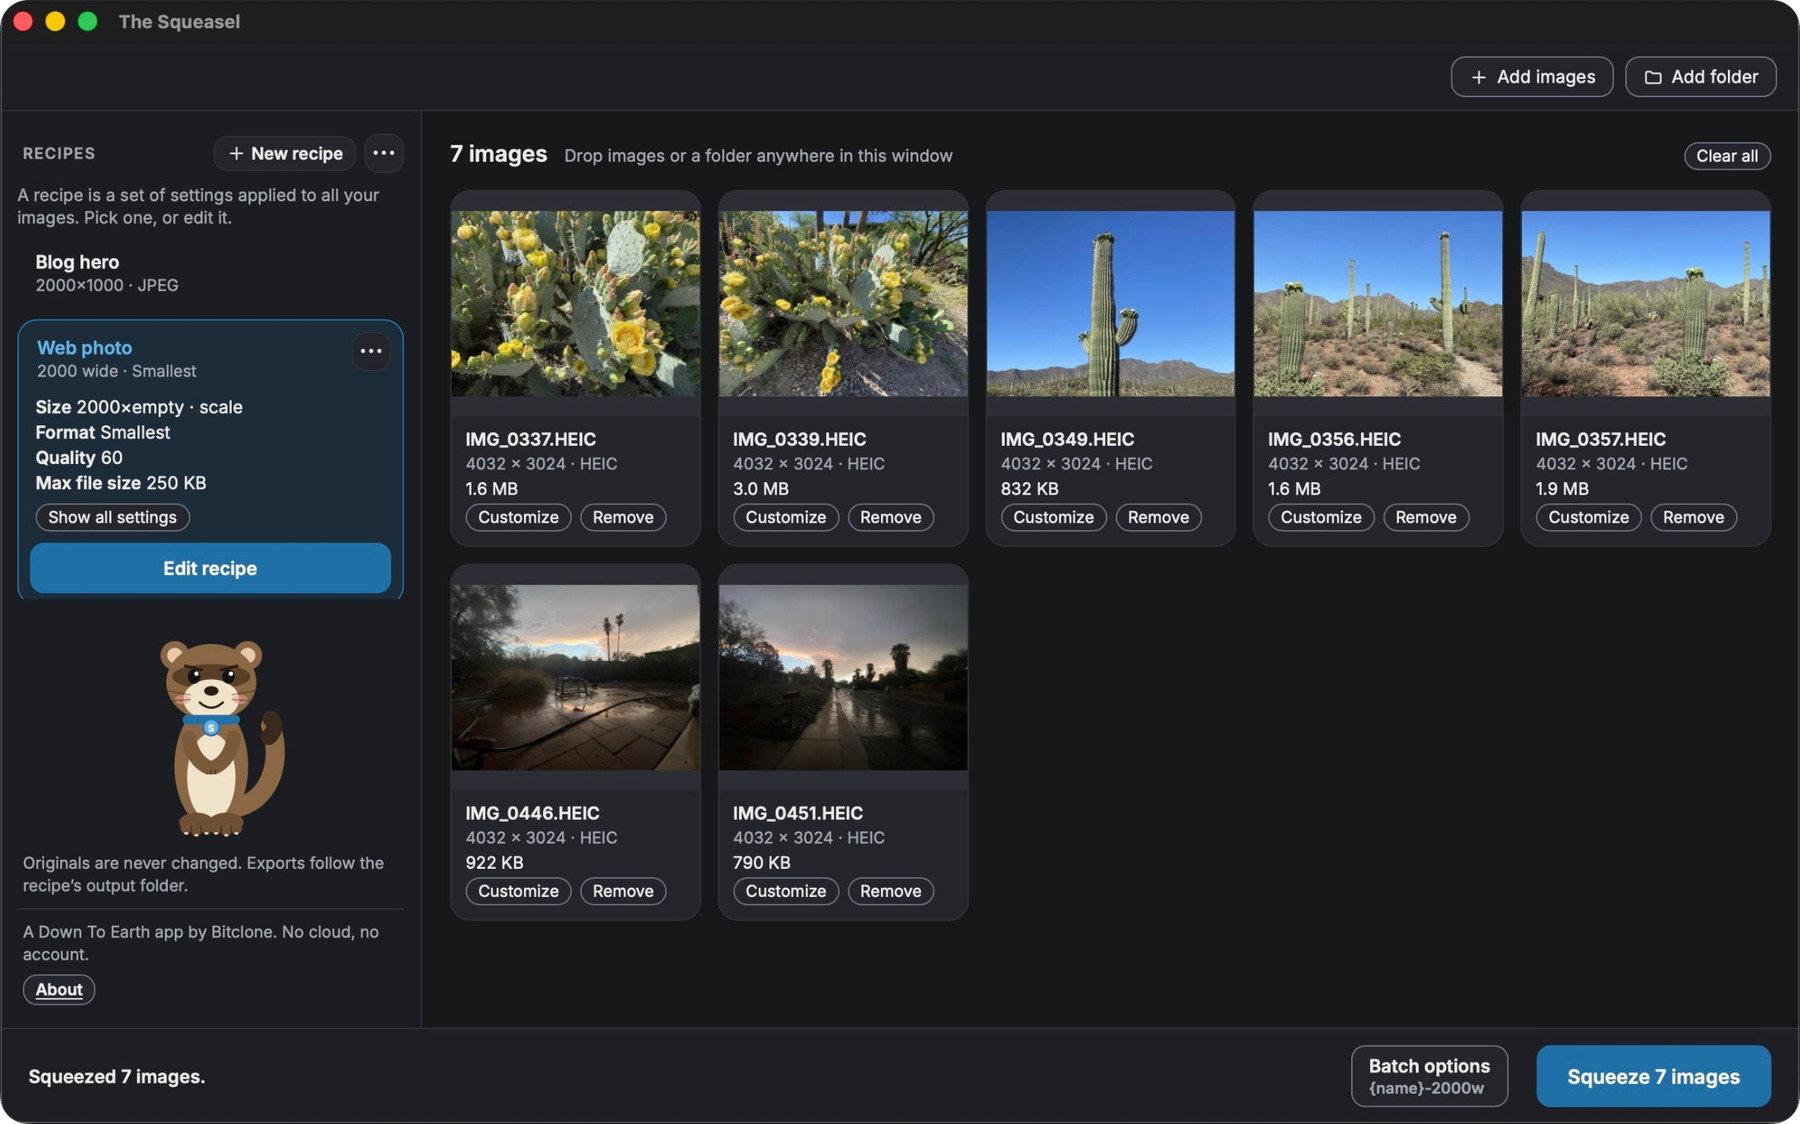Select the IMG_0451.HEIC rainy street thumbnail
The height and width of the screenshot is (1124, 1800).
click(843, 677)
